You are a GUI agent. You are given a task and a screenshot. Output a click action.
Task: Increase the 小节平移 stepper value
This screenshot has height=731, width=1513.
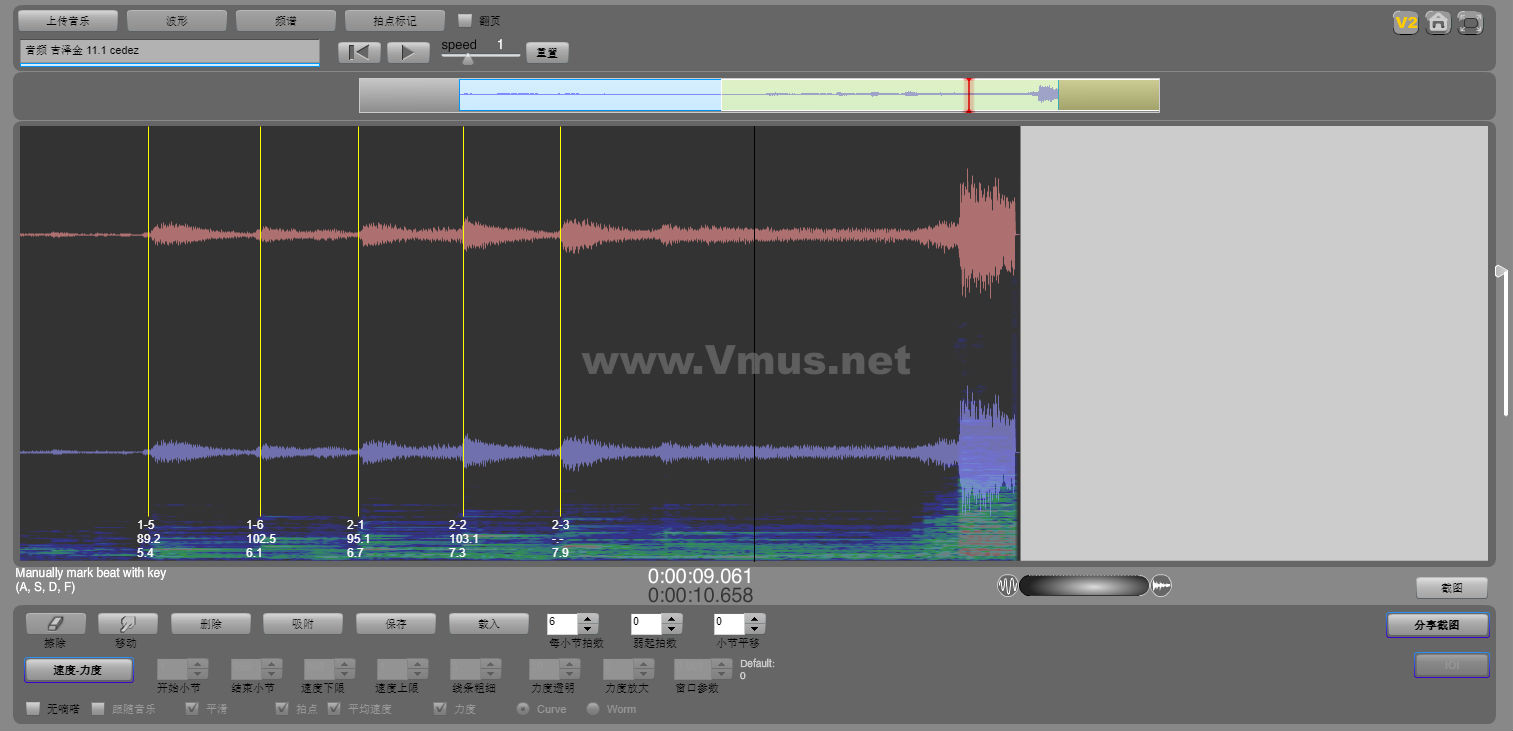click(x=755, y=618)
